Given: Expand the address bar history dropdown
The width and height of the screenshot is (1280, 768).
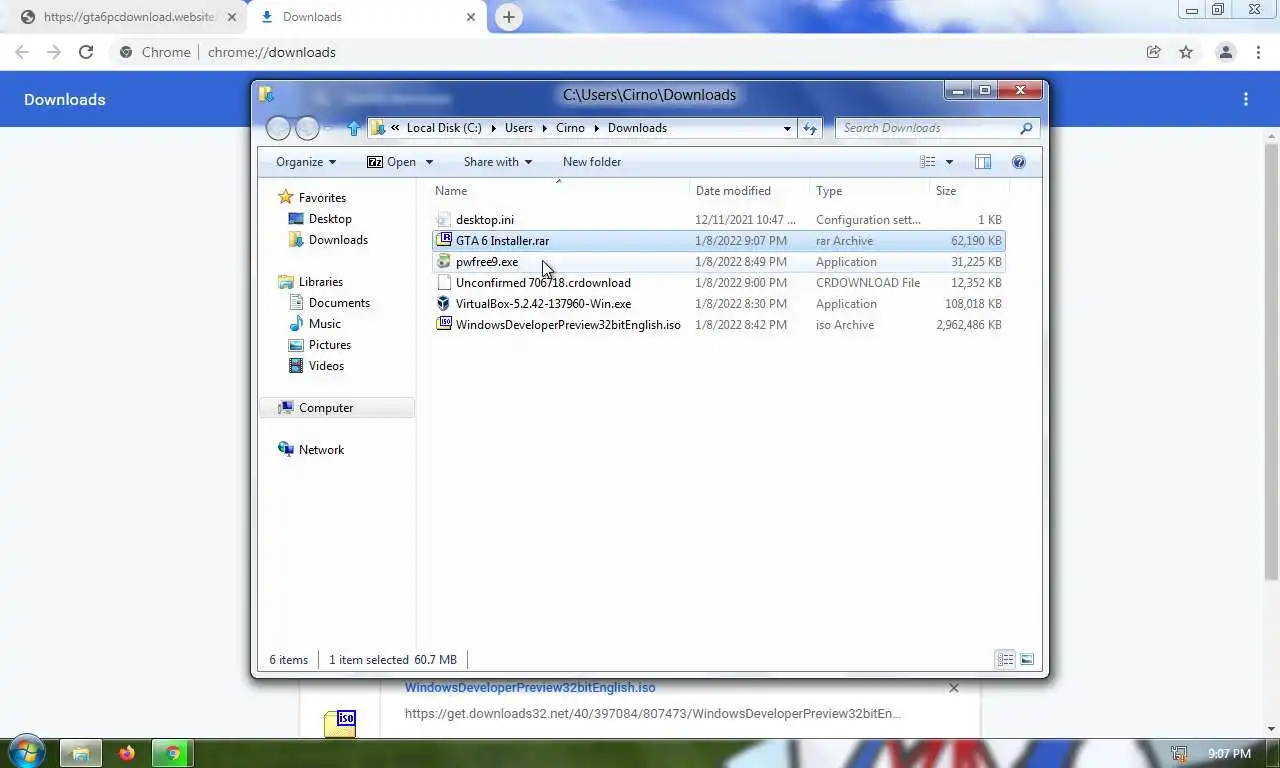Looking at the screenshot, I should [x=788, y=128].
